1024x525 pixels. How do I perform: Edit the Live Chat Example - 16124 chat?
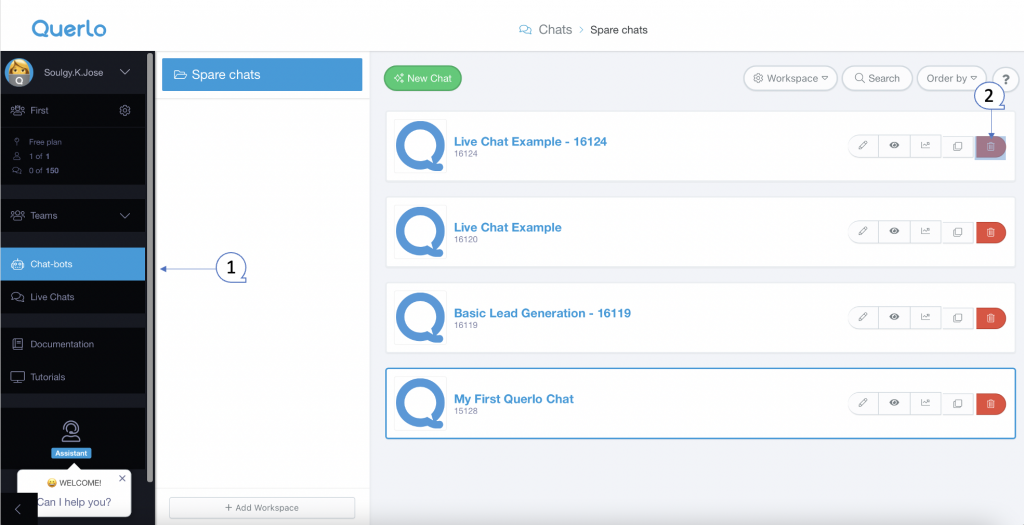click(x=863, y=146)
